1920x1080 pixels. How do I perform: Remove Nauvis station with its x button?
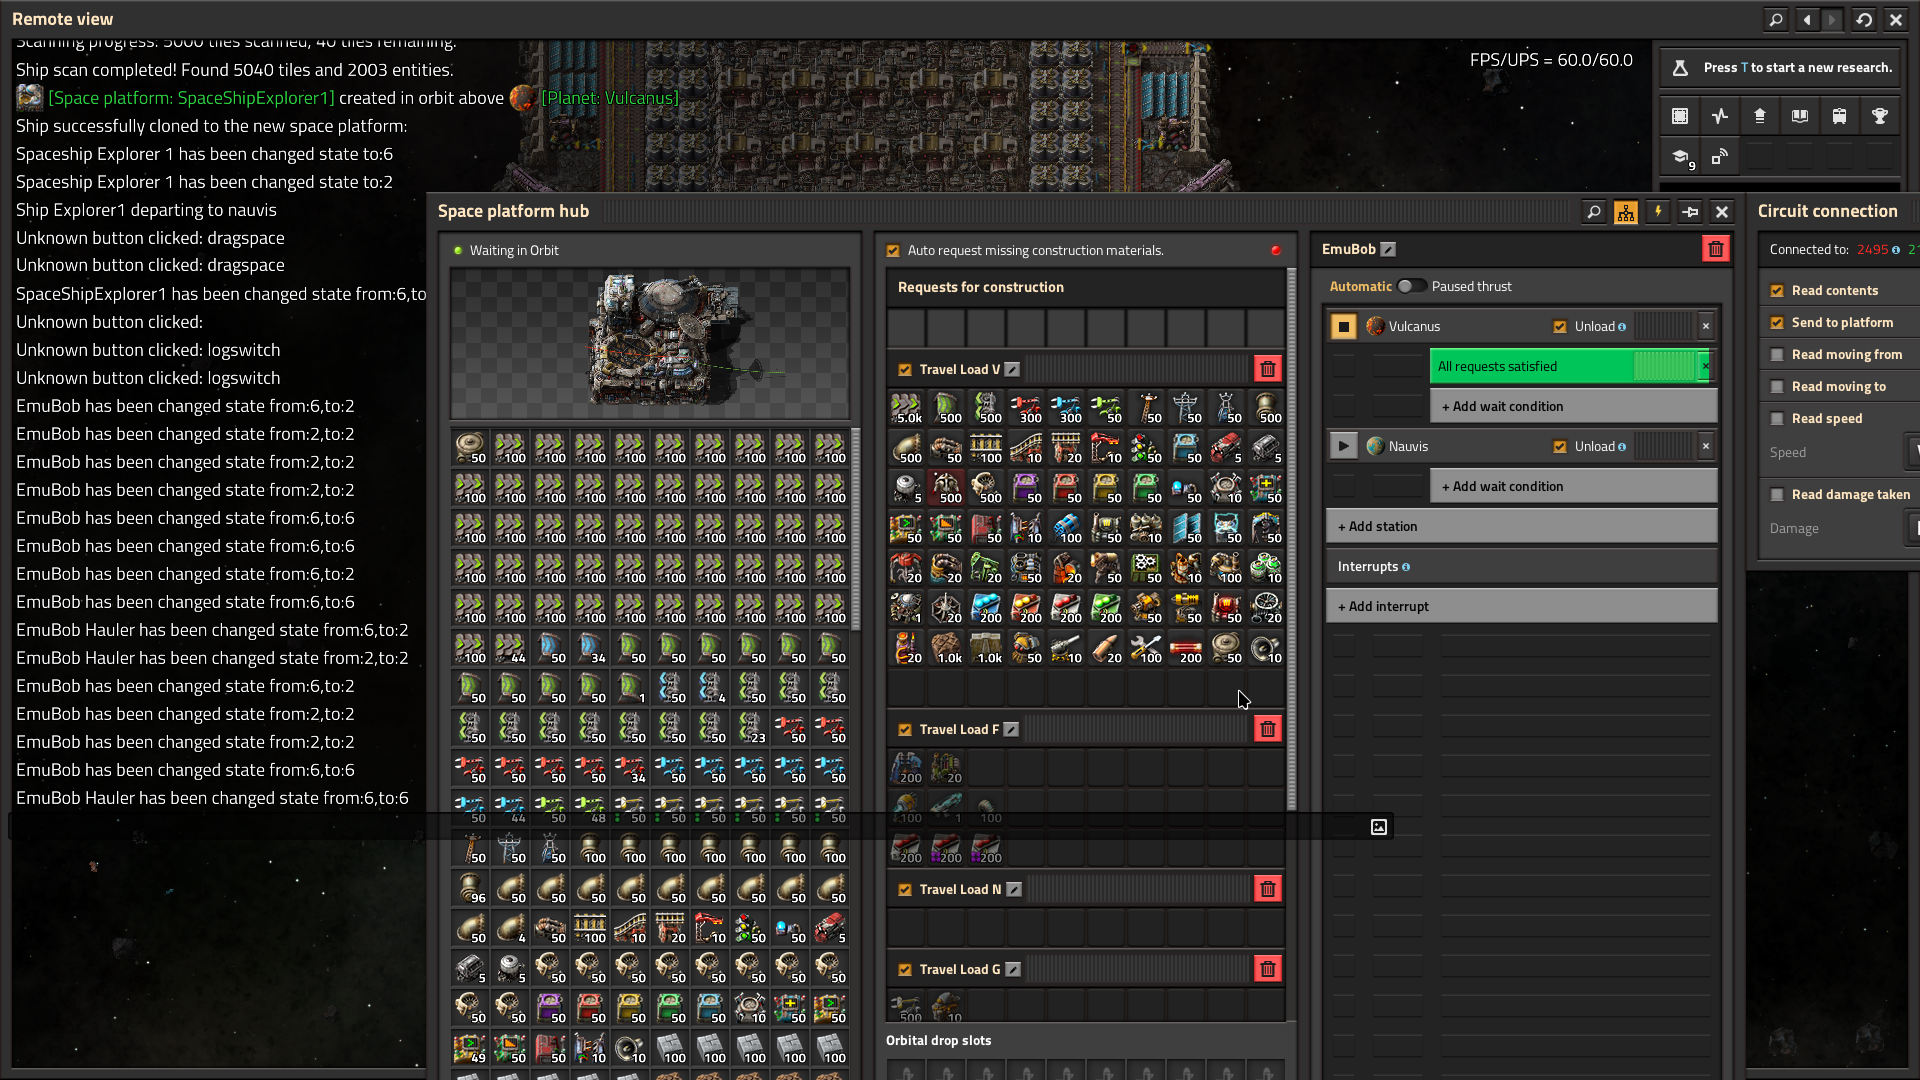pyautogui.click(x=1706, y=446)
